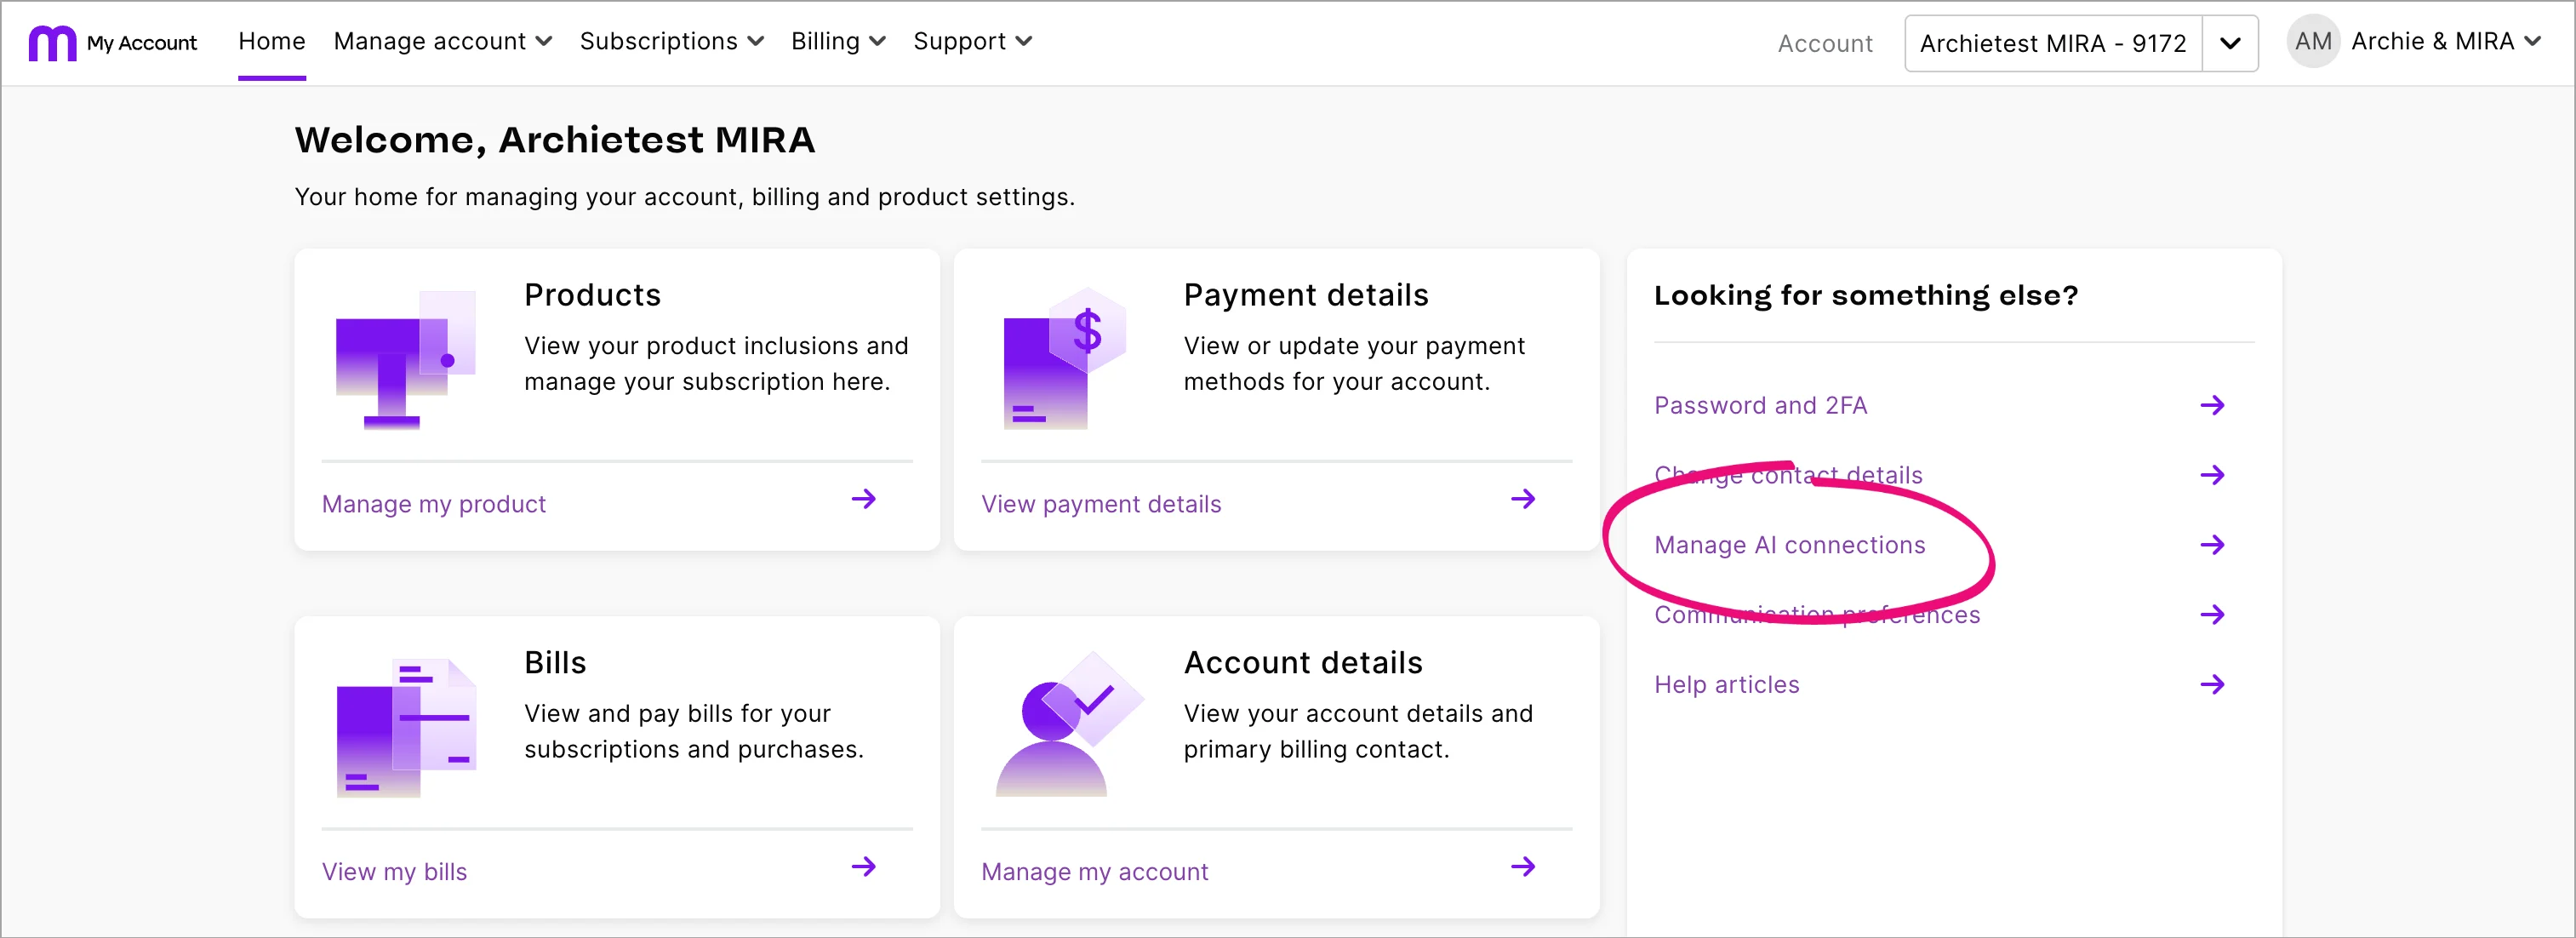Image resolution: width=2576 pixels, height=938 pixels.
Task: Open the Subscriptions dropdown menu
Action: [671, 41]
